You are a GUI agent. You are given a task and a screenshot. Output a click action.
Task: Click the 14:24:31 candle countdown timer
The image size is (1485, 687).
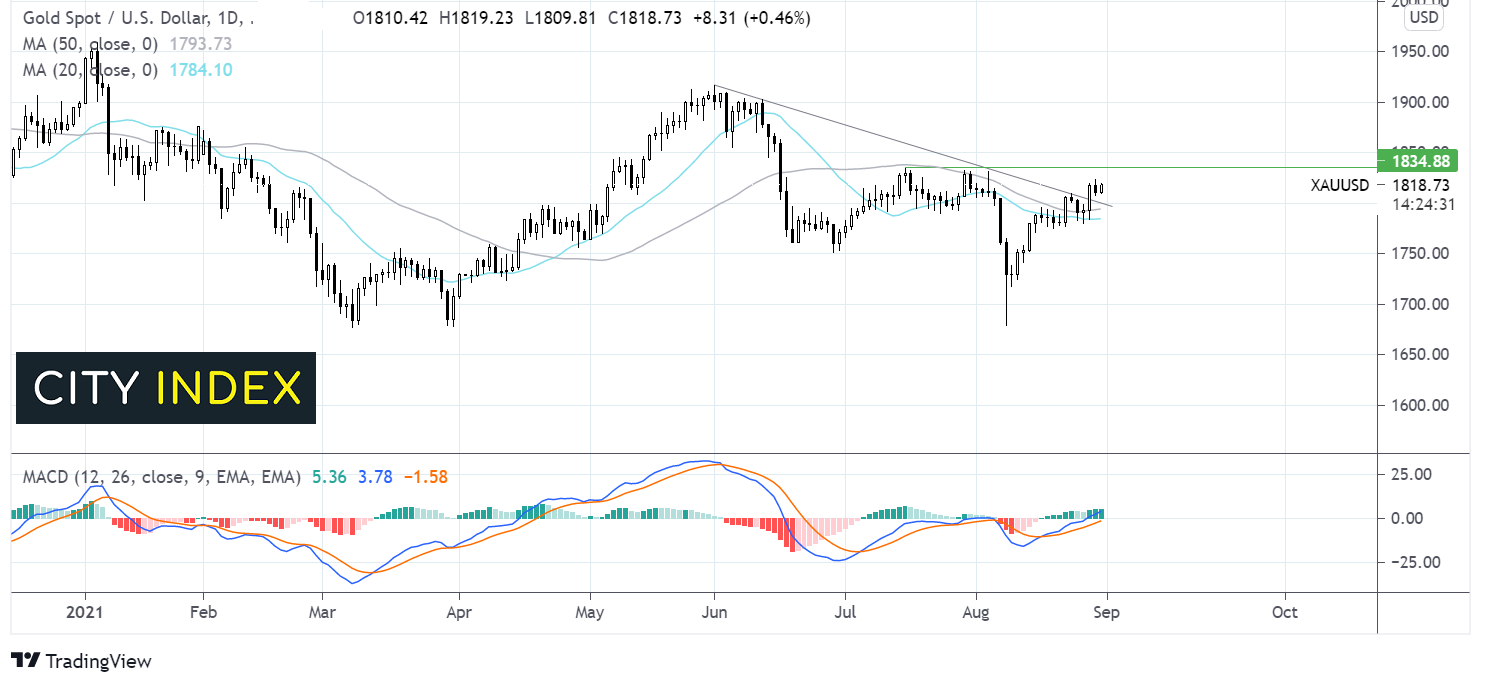(x=1415, y=205)
